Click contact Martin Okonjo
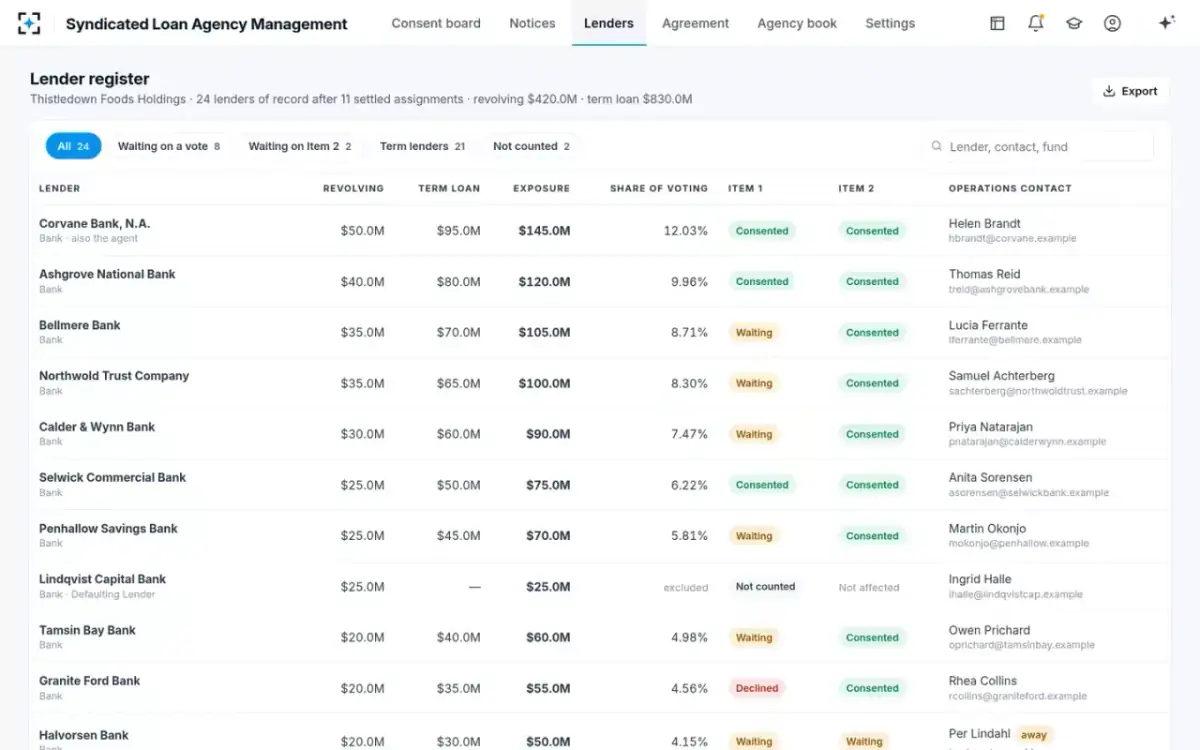 988,529
